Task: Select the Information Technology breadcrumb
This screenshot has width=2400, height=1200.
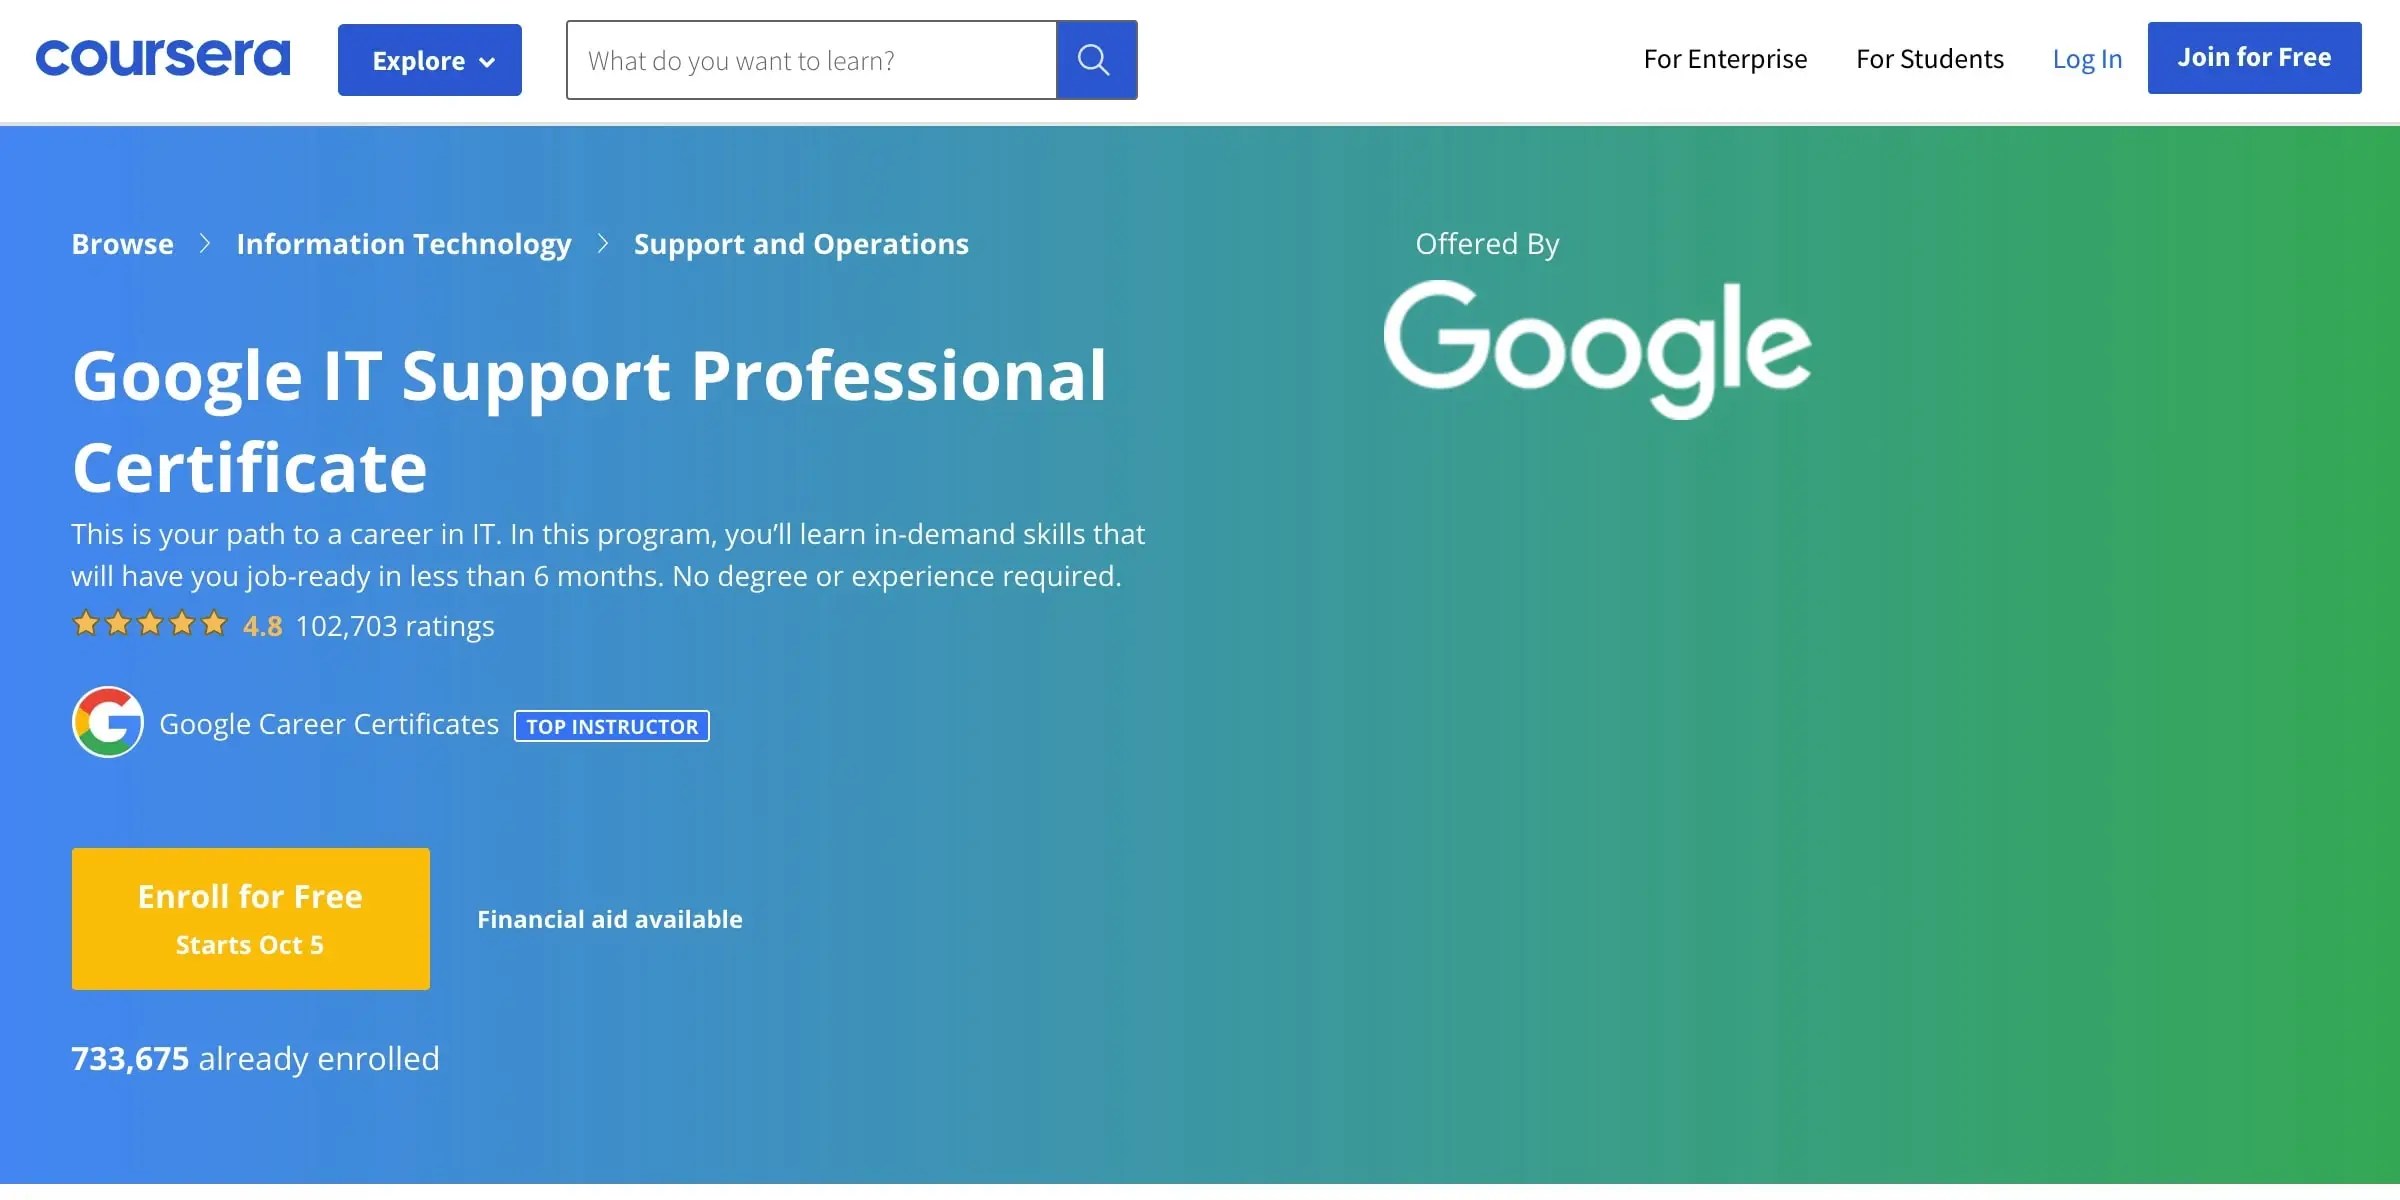Action: click(403, 243)
